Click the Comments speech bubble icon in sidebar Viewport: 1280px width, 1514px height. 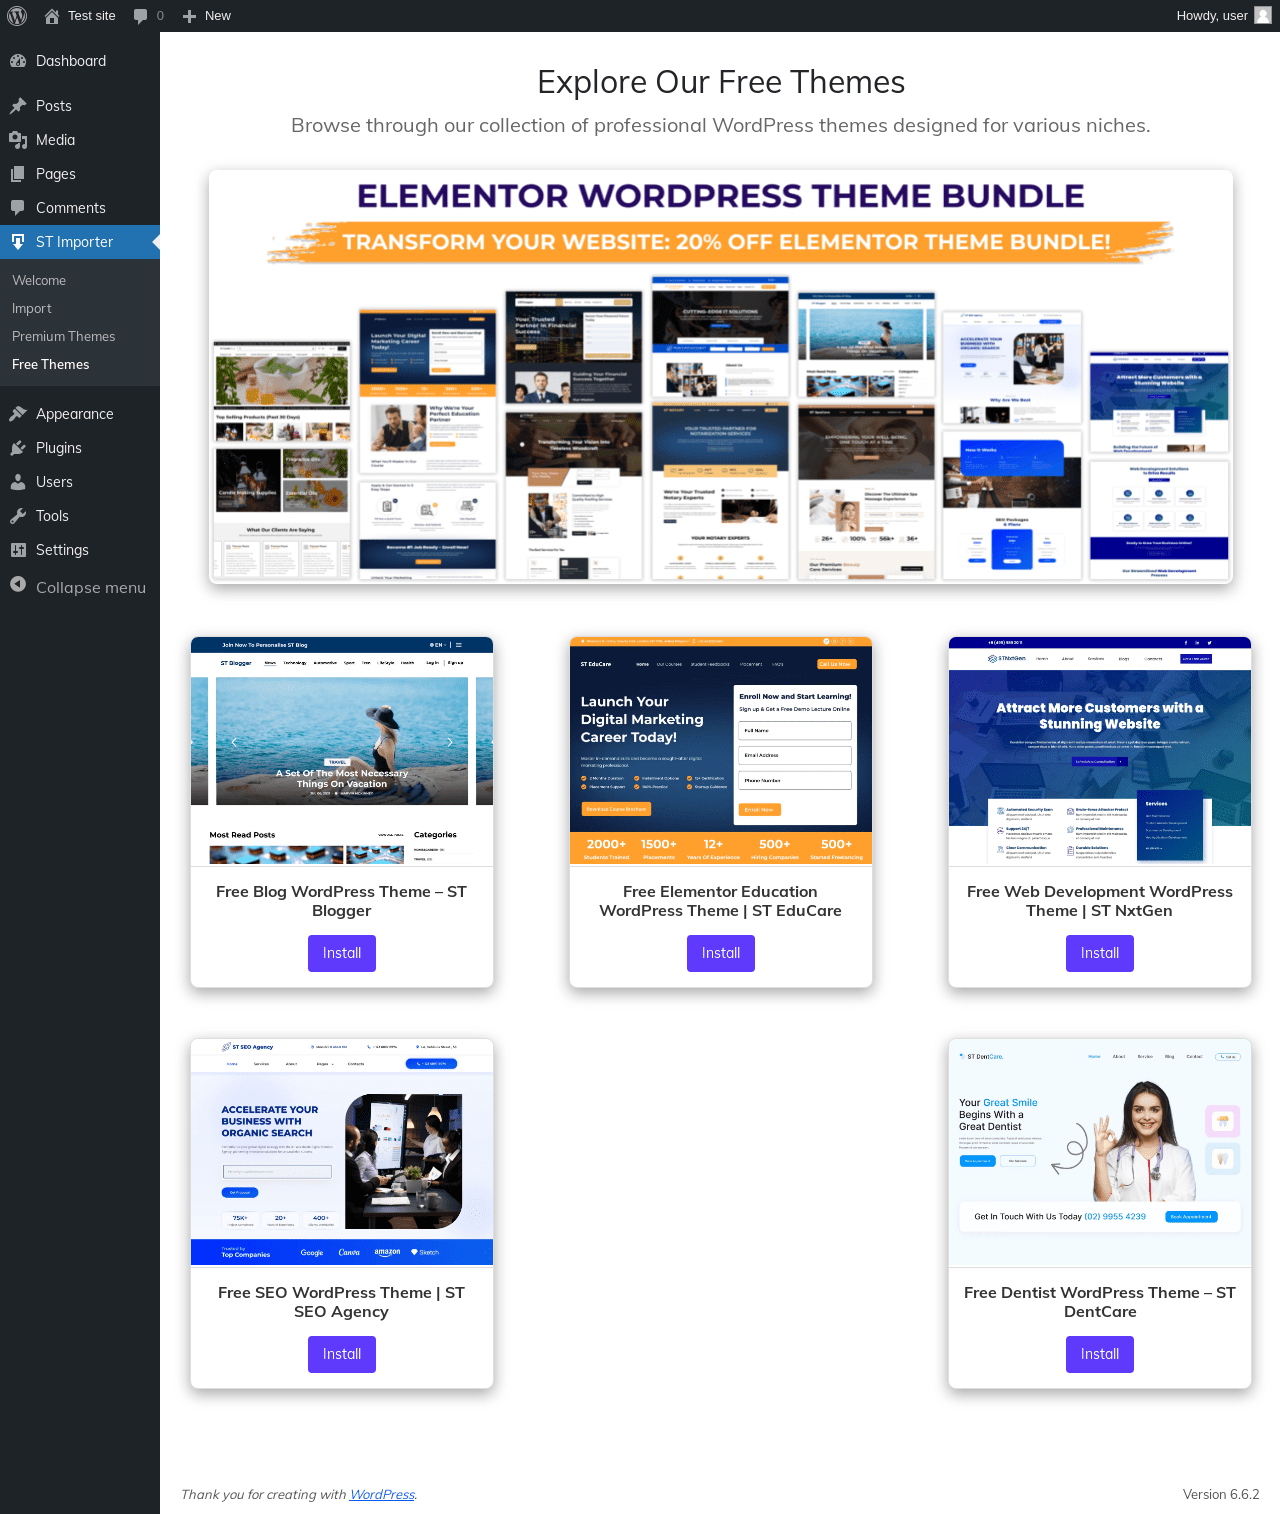pyautogui.click(x=18, y=208)
